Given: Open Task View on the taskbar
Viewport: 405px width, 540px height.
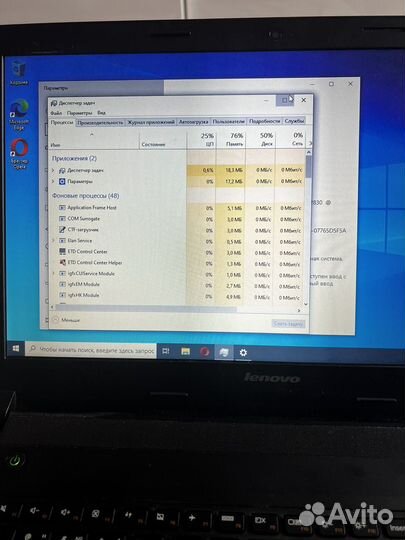Looking at the screenshot, I should tap(166, 351).
